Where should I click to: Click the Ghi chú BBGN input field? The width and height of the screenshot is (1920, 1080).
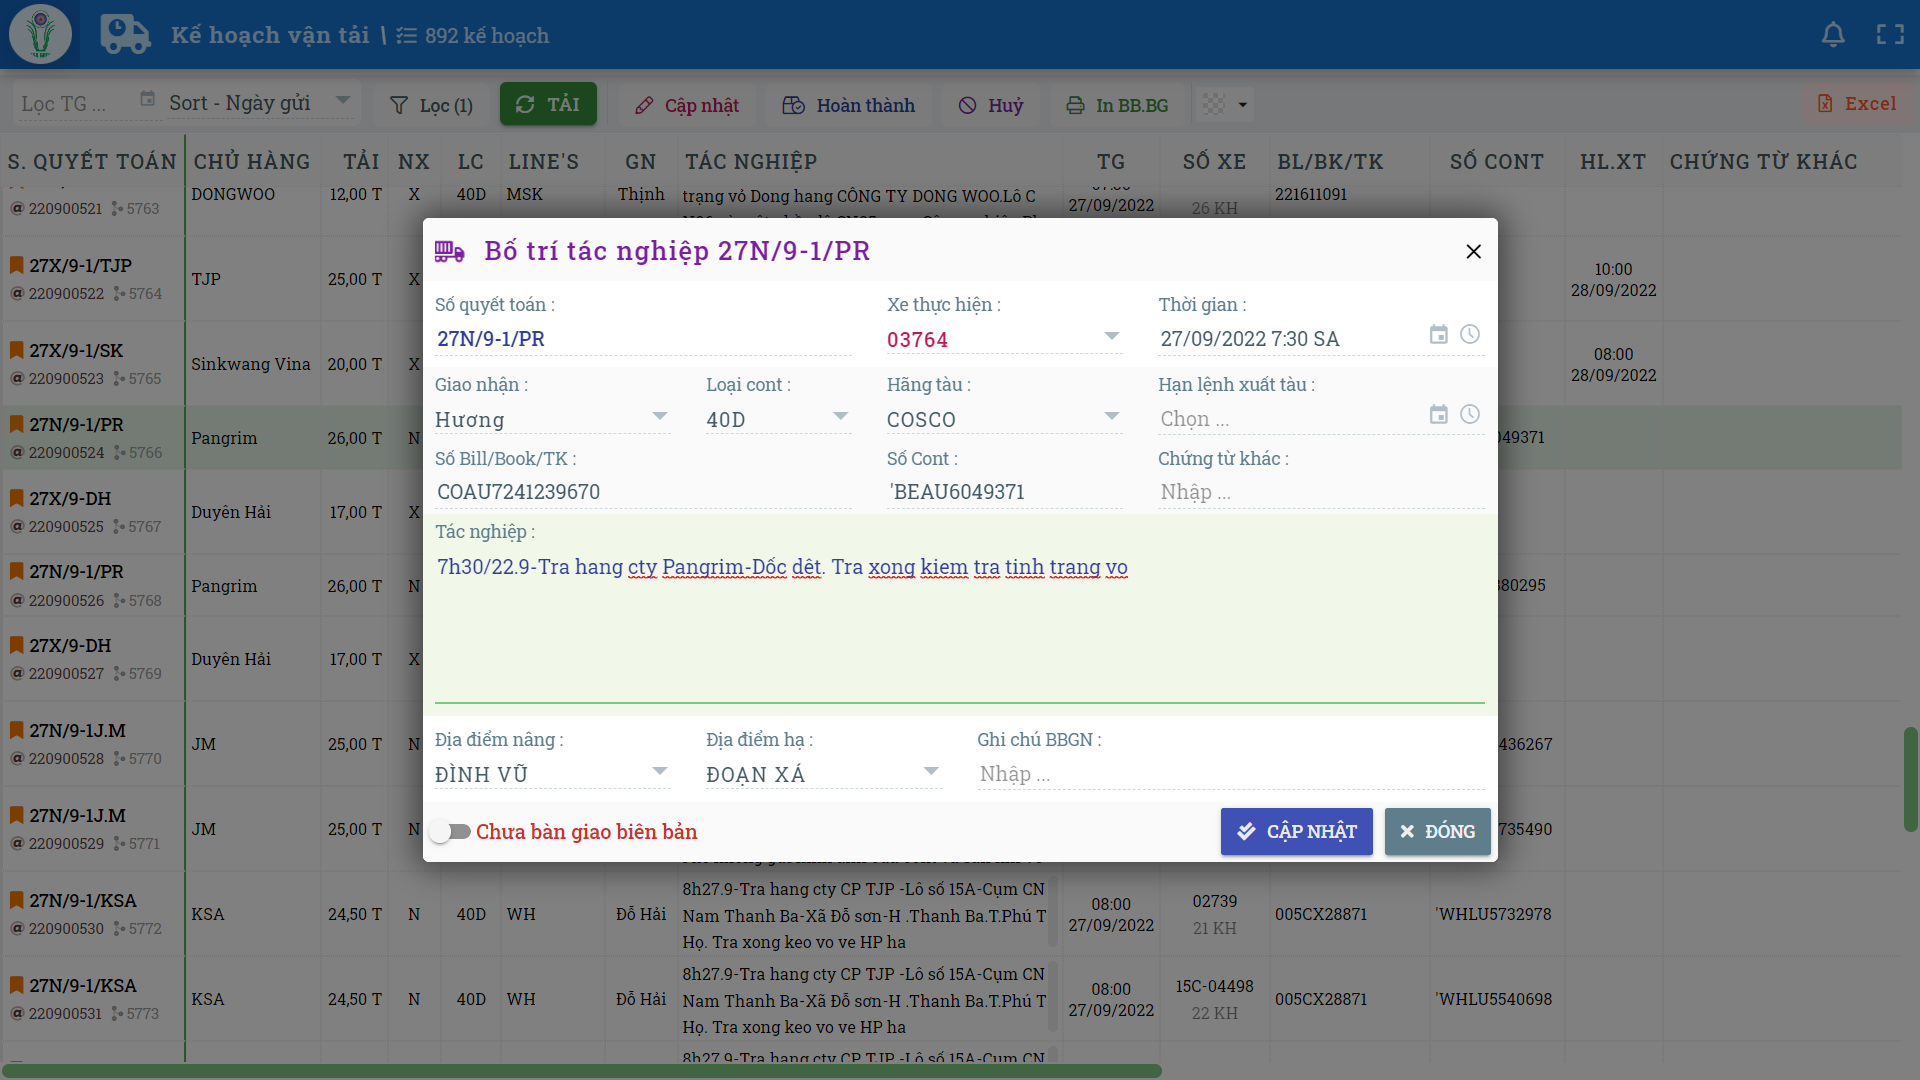(x=1230, y=774)
